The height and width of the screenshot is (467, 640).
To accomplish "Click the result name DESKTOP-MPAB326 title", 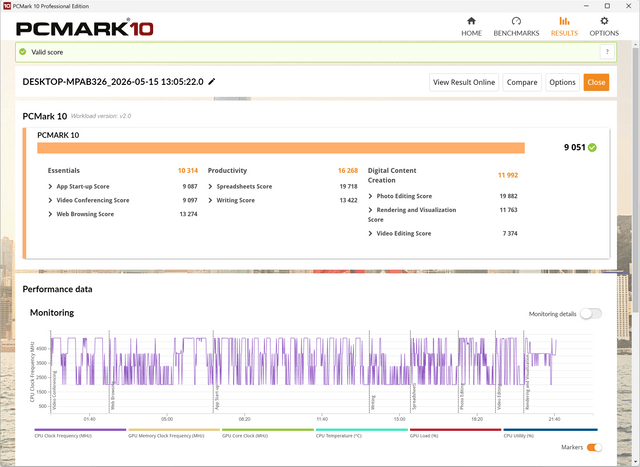I will coord(113,82).
